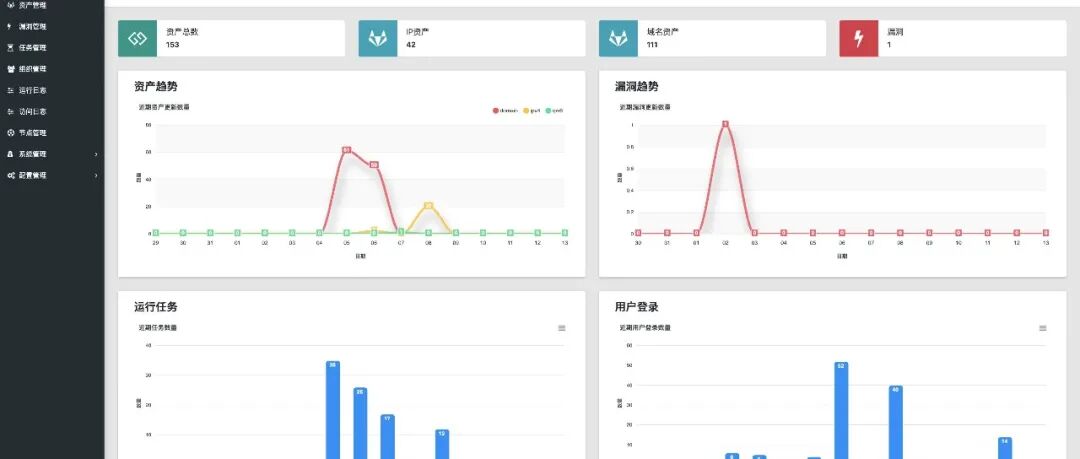Click the 近期漏洞更新数量 chart subtitle
Viewport: 1080px width, 459px height.
pyautogui.click(x=645, y=108)
